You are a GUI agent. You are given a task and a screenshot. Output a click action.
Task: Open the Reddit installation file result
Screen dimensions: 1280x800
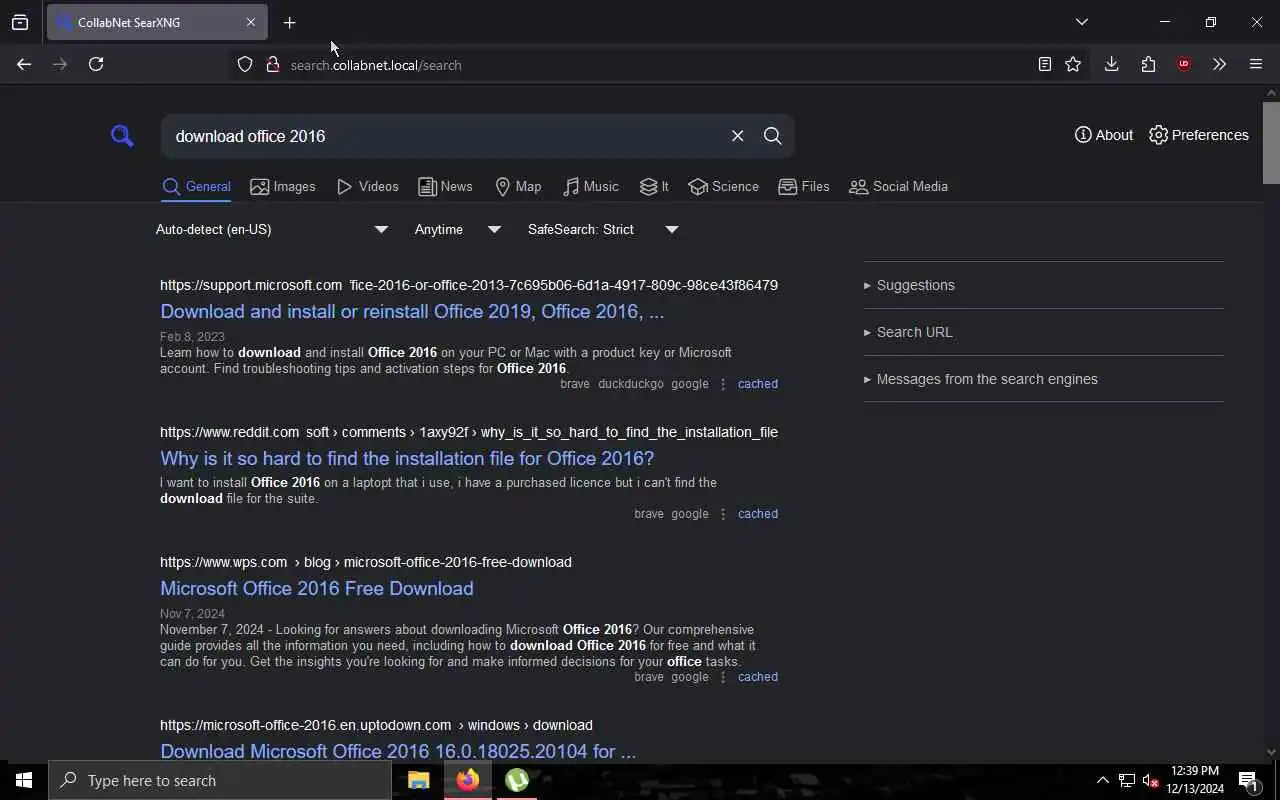(407, 458)
